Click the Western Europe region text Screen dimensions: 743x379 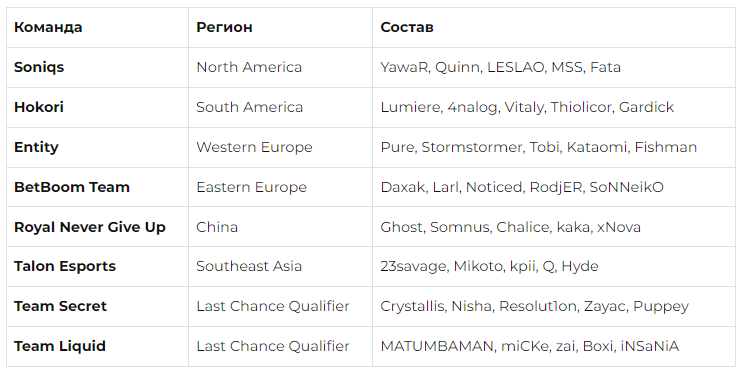pyautogui.click(x=254, y=147)
